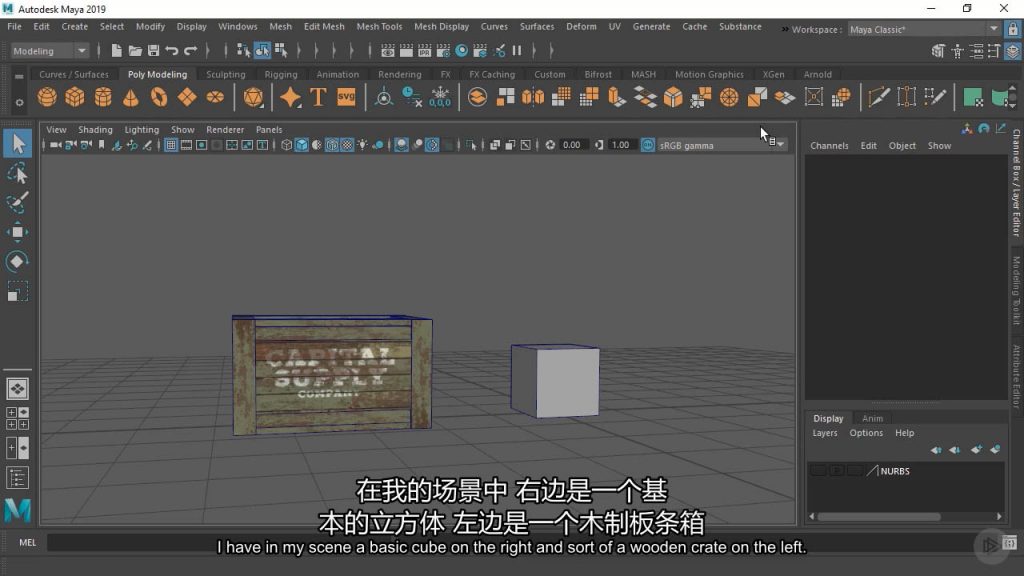Toggle the viewport grid display

(x=170, y=145)
